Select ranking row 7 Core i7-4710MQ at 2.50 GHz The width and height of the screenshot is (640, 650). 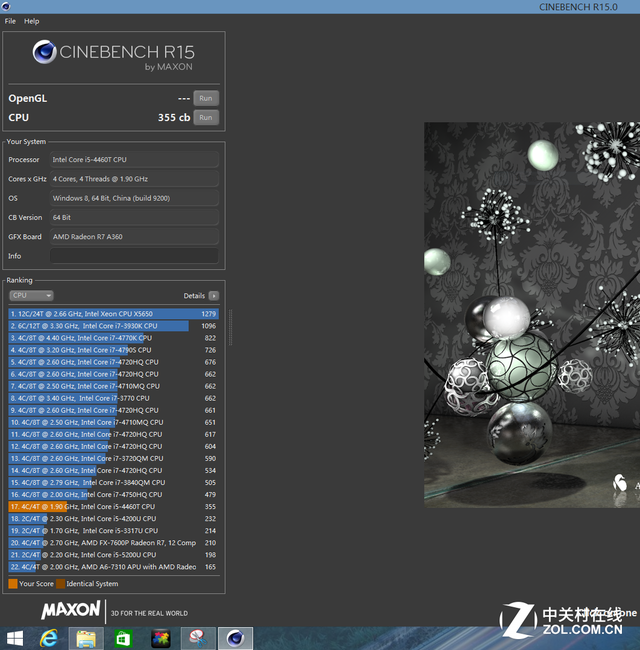click(x=114, y=386)
